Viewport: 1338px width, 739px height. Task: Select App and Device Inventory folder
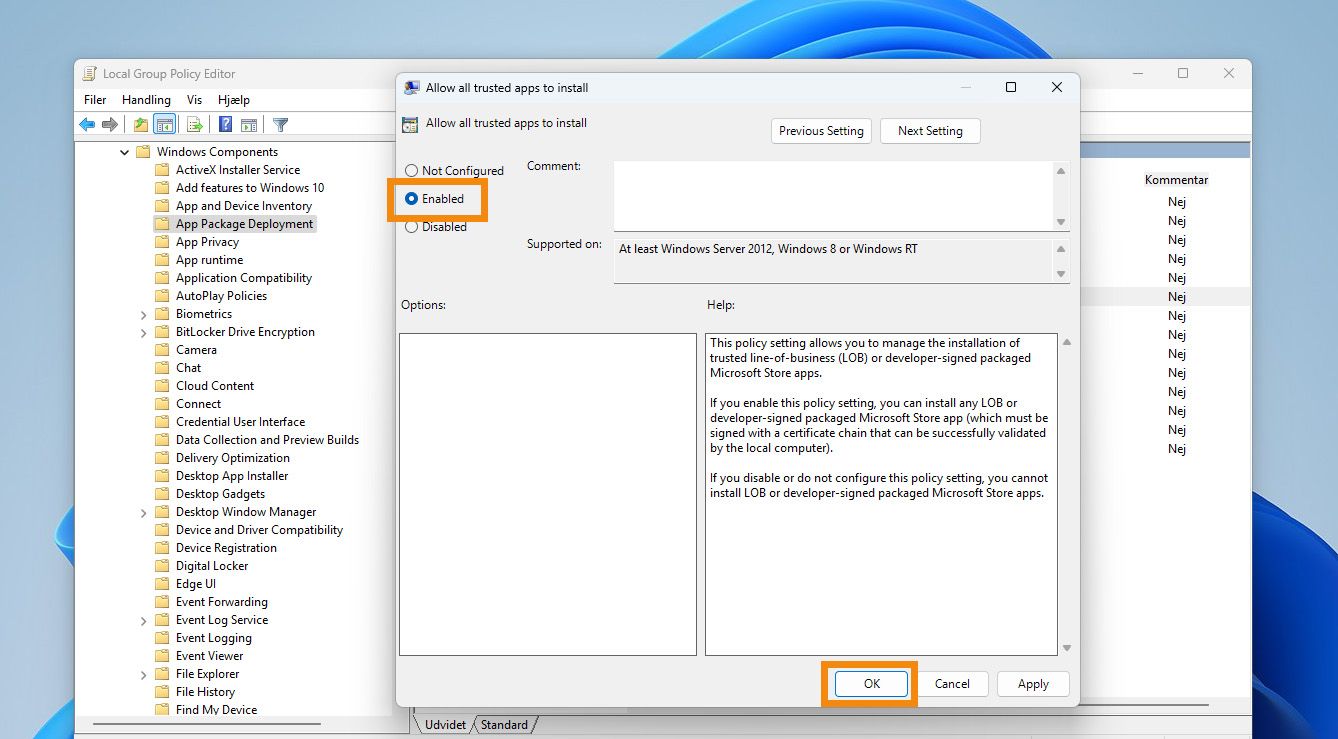(244, 206)
